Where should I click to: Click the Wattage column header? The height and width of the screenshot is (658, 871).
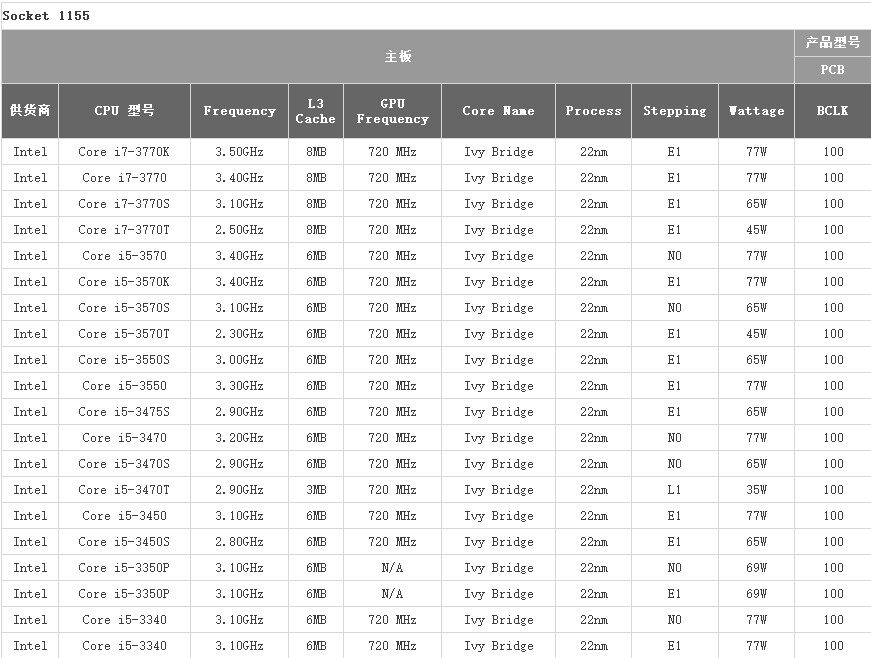click(756, 110)
